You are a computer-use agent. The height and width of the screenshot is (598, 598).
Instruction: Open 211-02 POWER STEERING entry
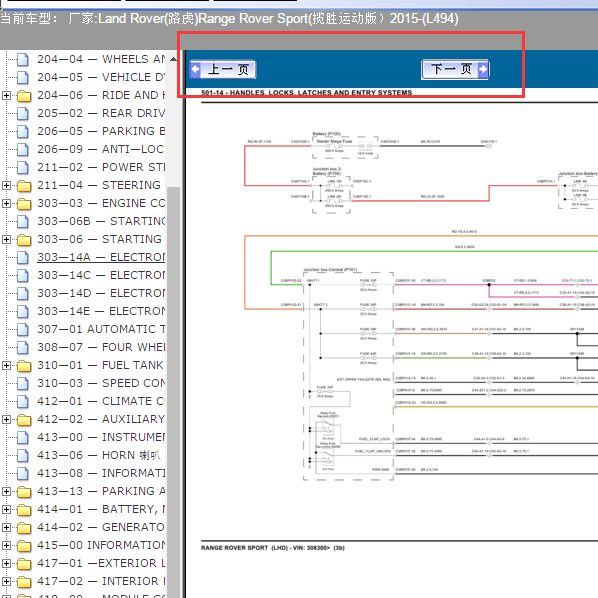tap(101, 167)
